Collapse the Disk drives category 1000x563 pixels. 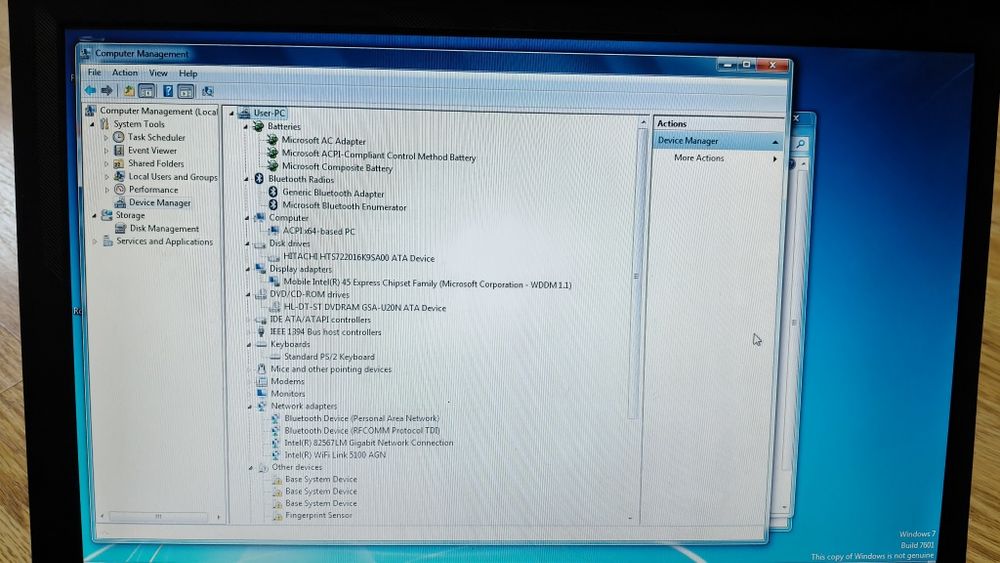247,244
